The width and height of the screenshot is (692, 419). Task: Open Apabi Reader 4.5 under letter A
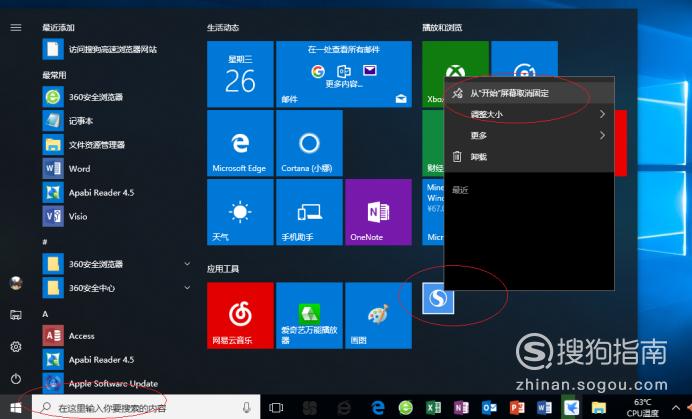click(x=117, y=359)
